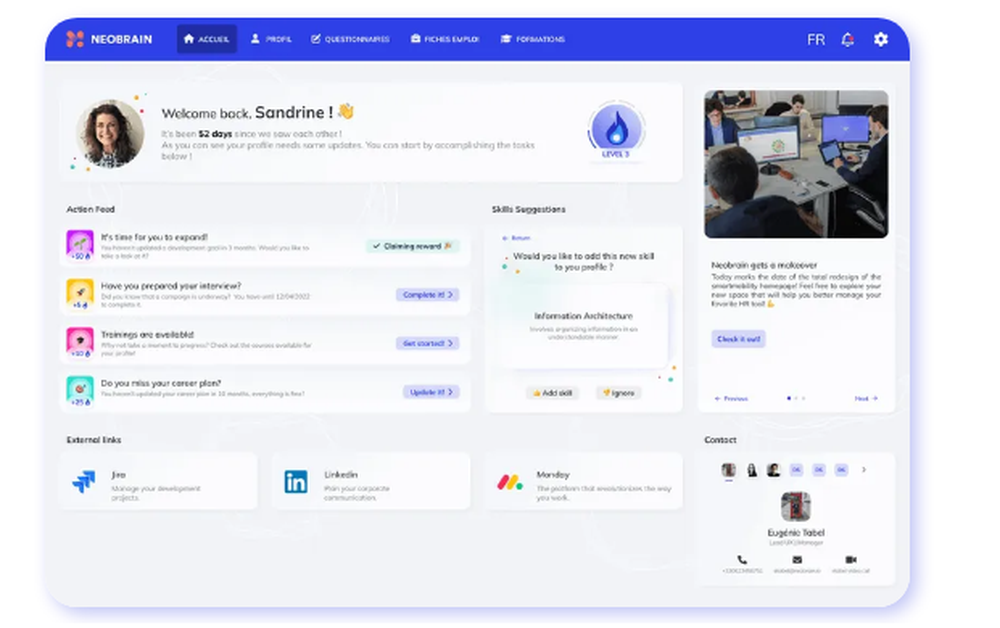Click the Complete it button
Image resolution: width=1000 pixels, height=628 pixels.
pos(427,295)
